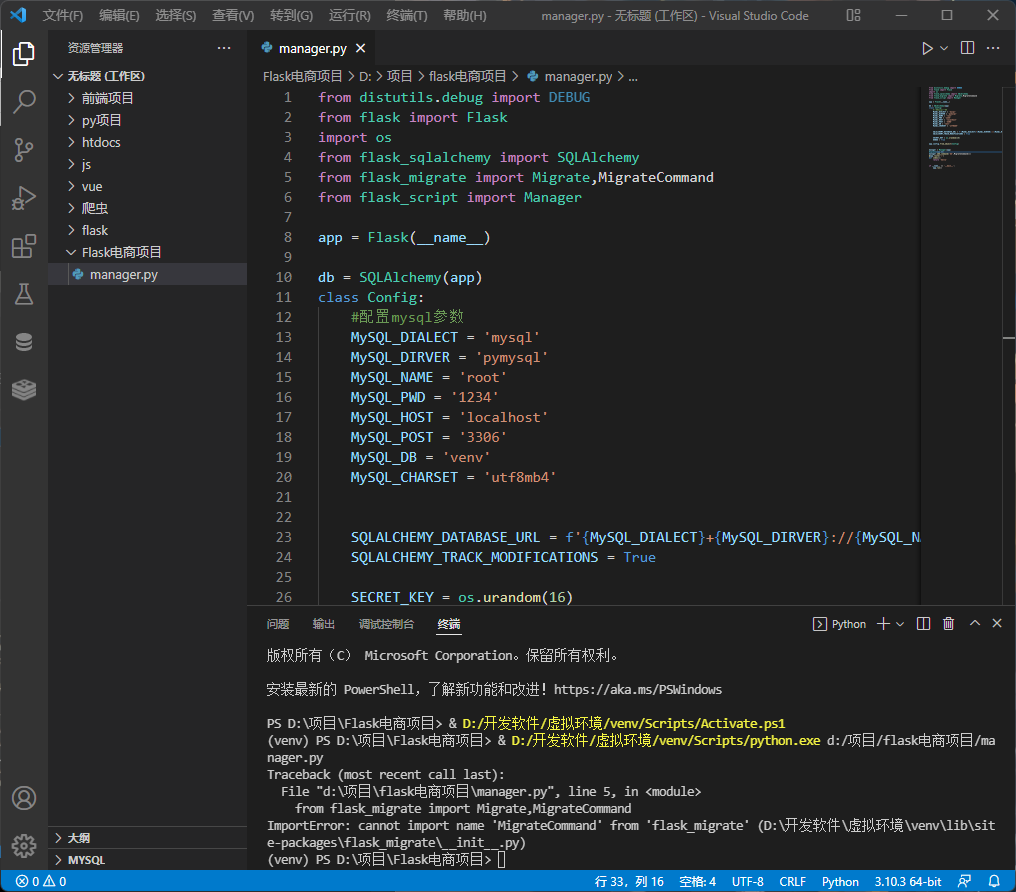
Task: Expand the 前端项目 folder
Action: coord(72,98)
